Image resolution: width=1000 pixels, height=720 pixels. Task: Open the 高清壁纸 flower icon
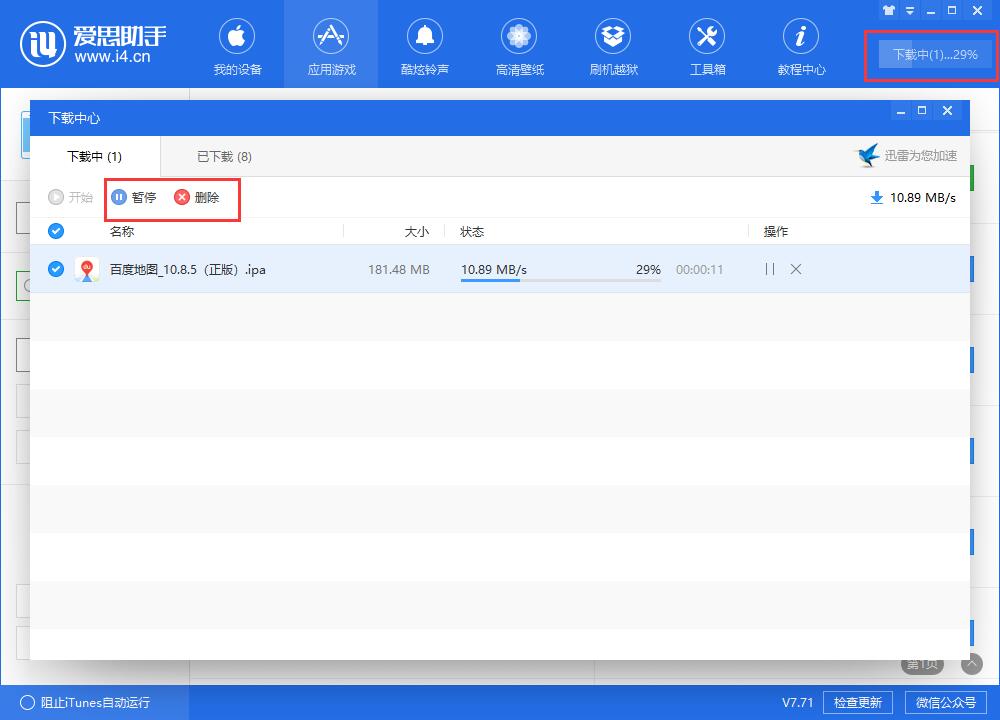click(x=518, y=36)
